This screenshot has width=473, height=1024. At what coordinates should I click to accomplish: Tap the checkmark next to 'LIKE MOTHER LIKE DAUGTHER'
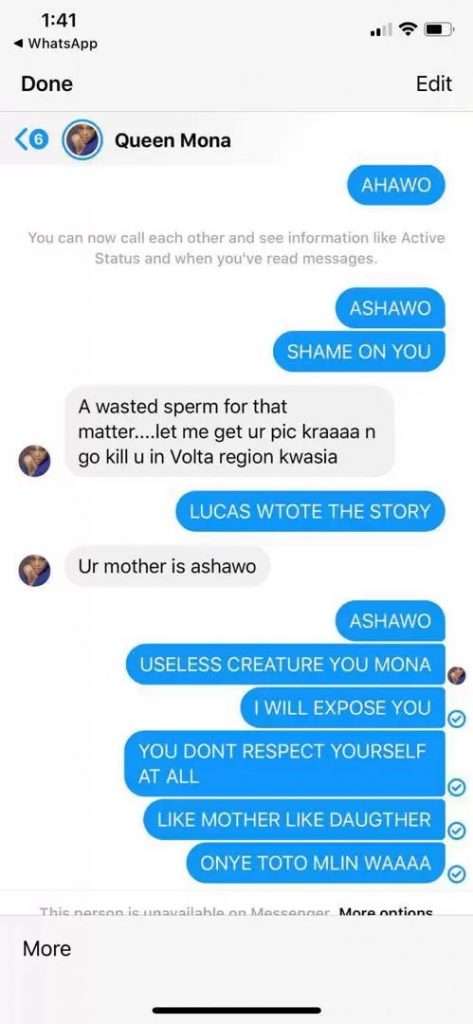457,830
